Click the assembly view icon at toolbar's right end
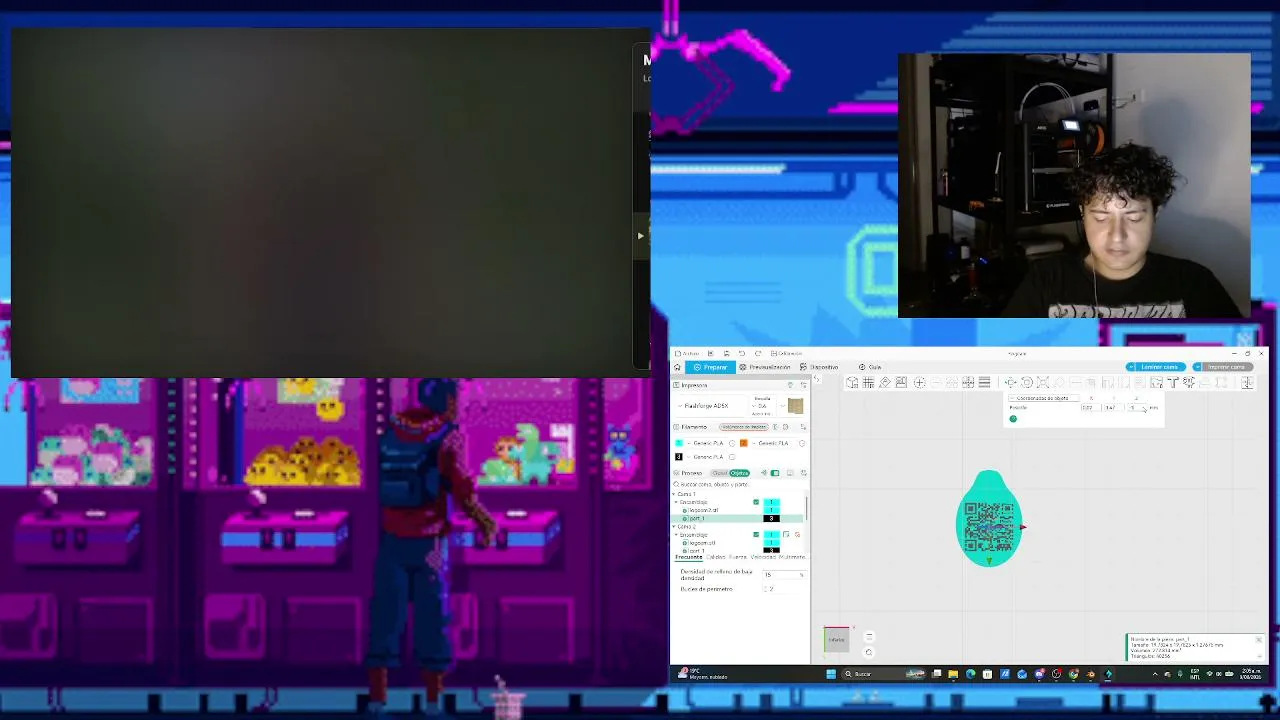 [x=1247, y=382]
